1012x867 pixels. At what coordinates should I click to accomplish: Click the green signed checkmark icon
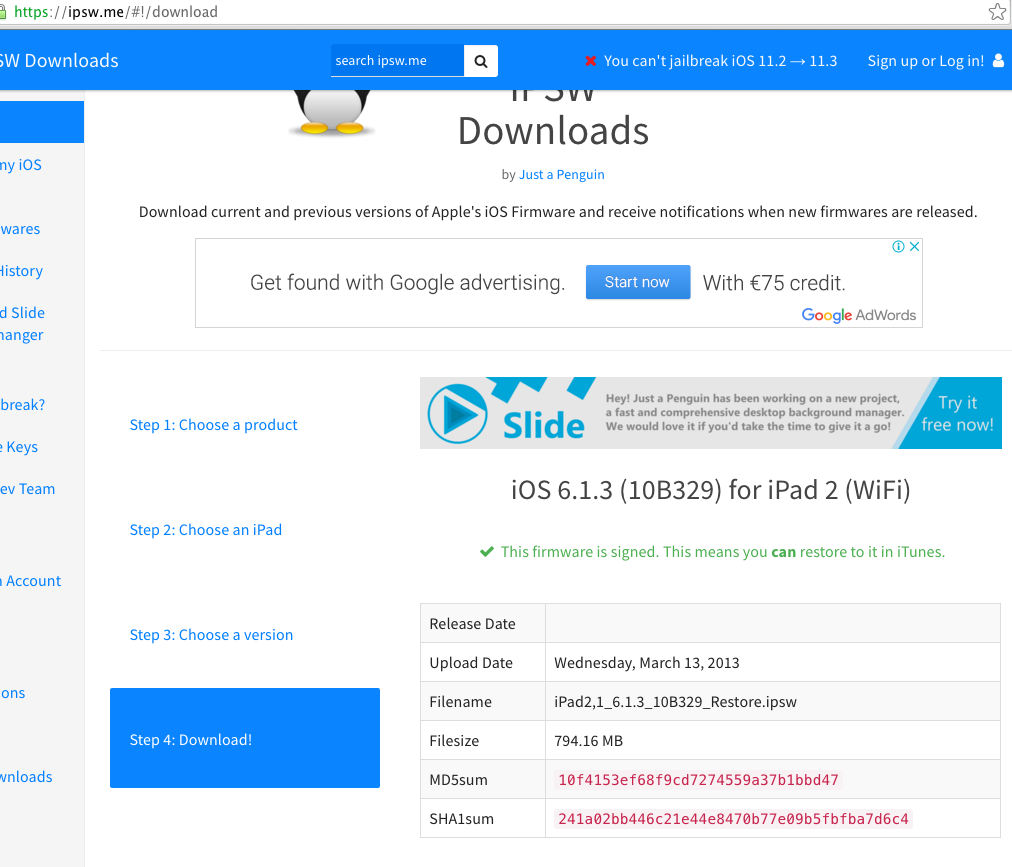[x=487, y=552]
